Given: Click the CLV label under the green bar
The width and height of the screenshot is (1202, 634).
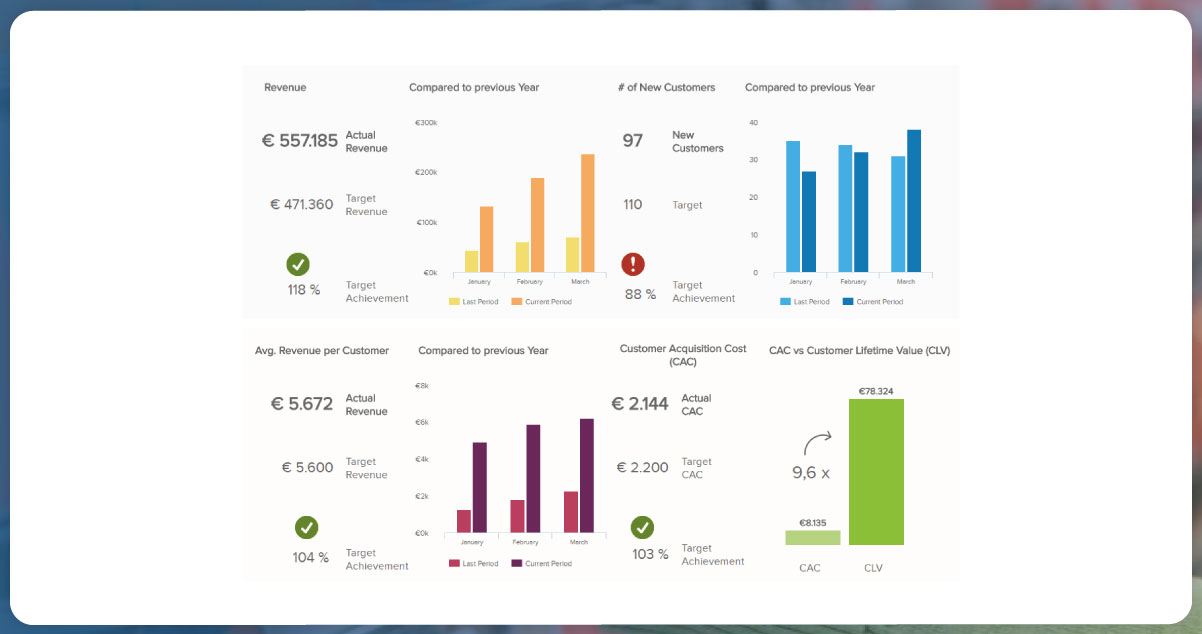Looking at the screenshot, I should tap(873, 568).
